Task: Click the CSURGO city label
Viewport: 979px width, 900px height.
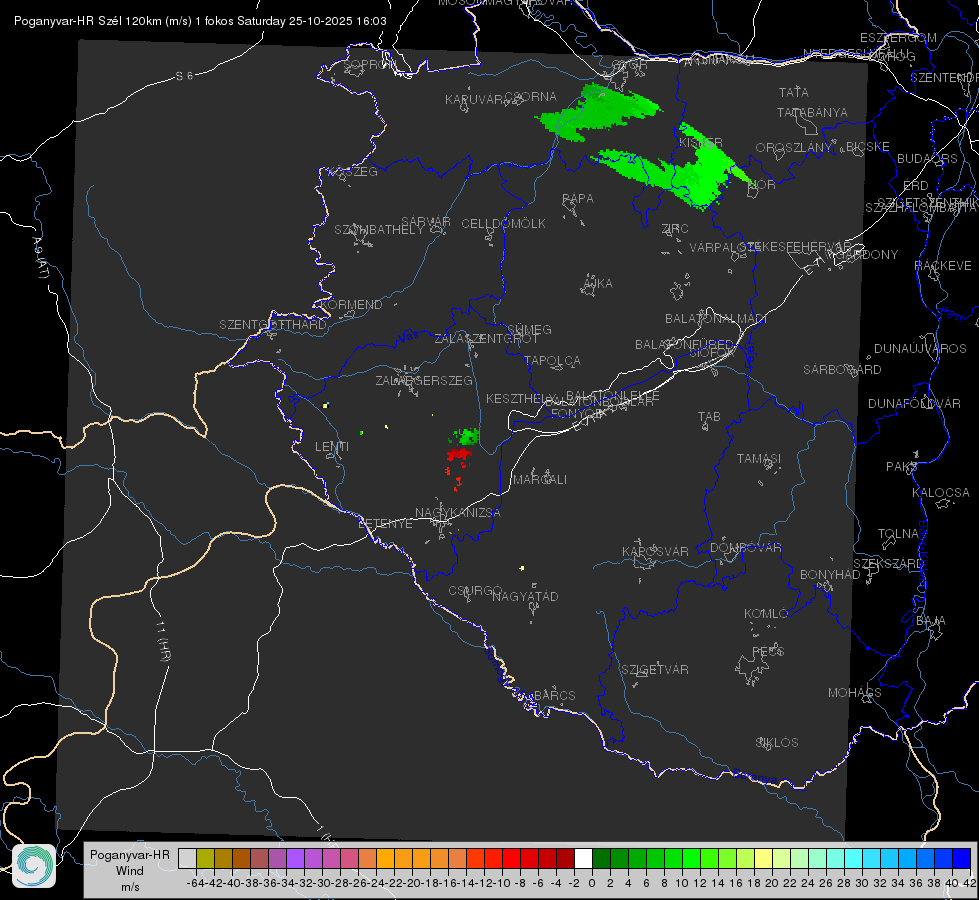Action: 475,591
